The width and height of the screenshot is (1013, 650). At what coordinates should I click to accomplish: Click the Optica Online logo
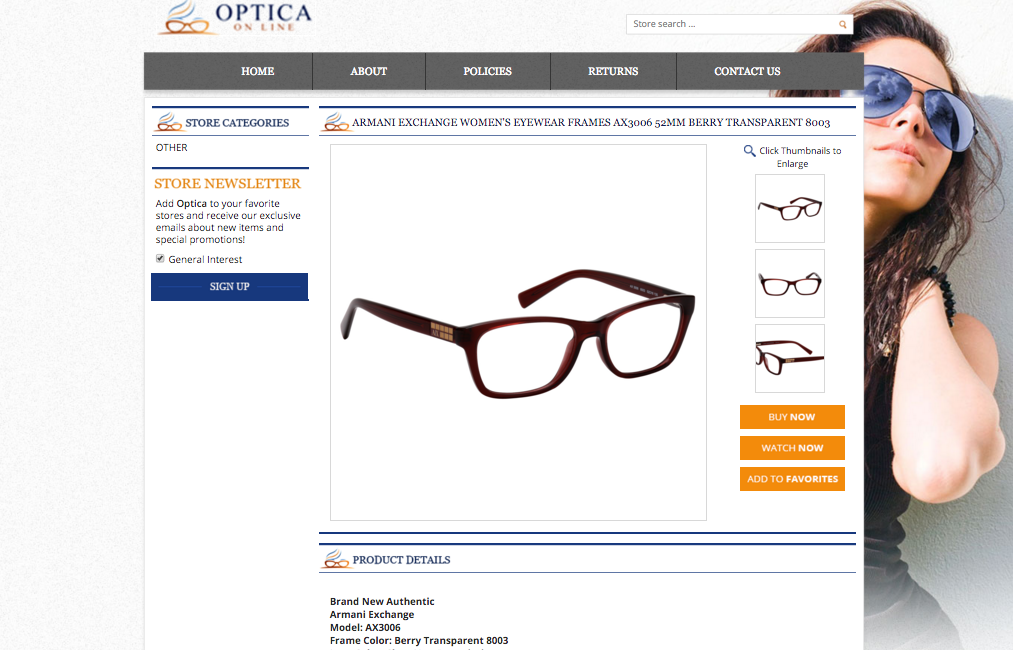(235, 18)
